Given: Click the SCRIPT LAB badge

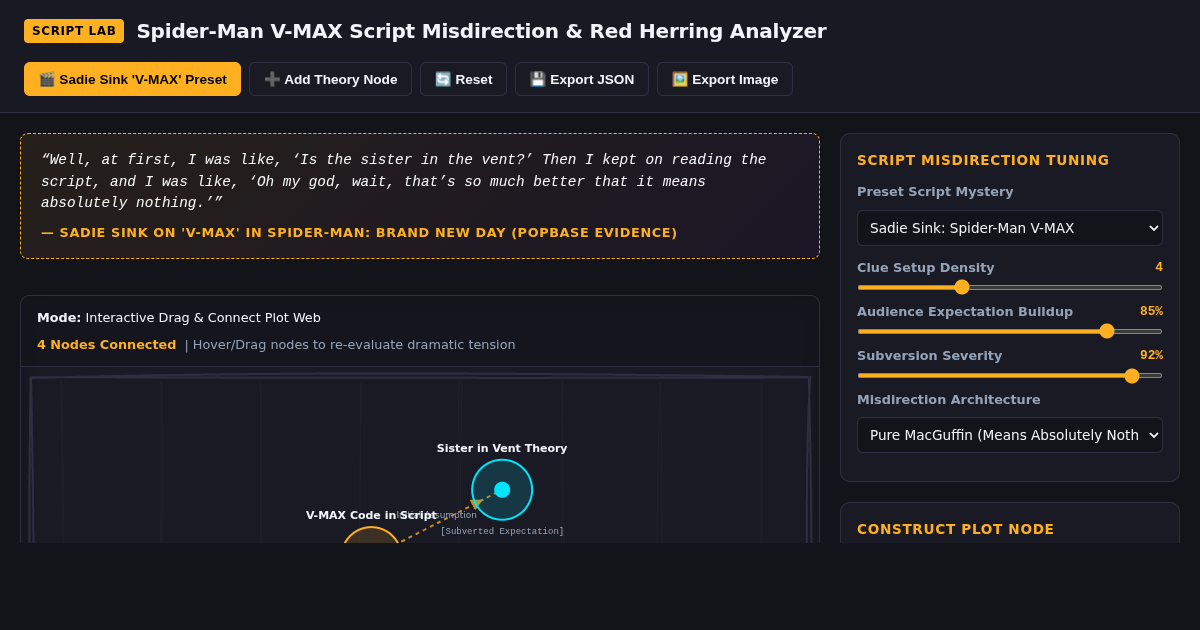Looking at the screenshot, I should click(x=74, y=31).
